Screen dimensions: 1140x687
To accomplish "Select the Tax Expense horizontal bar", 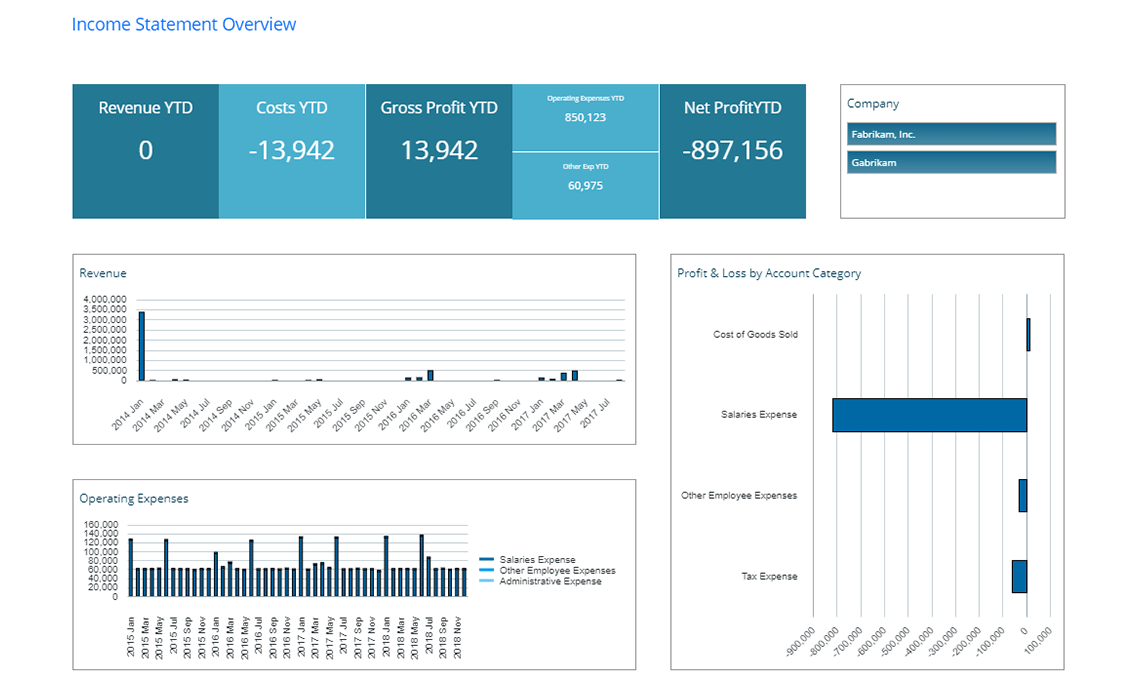I will [1019, 576].
